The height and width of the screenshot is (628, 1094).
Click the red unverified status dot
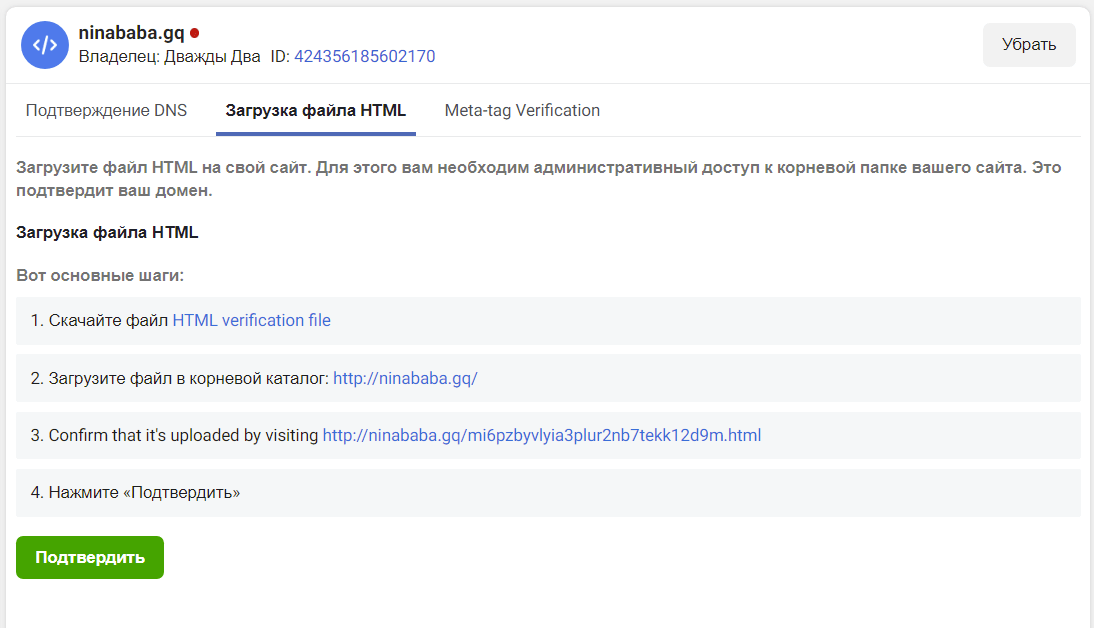click(x=194, y=33)
